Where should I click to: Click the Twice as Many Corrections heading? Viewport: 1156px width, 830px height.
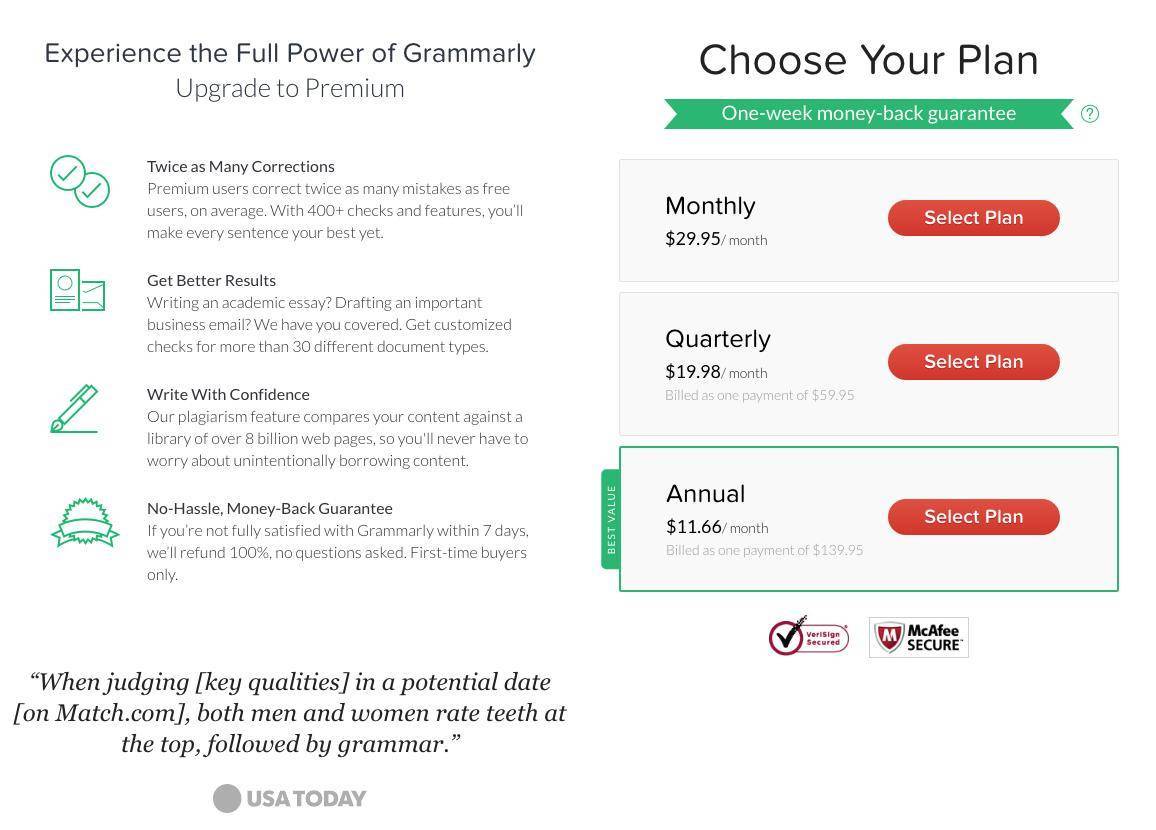coord(240,167)
